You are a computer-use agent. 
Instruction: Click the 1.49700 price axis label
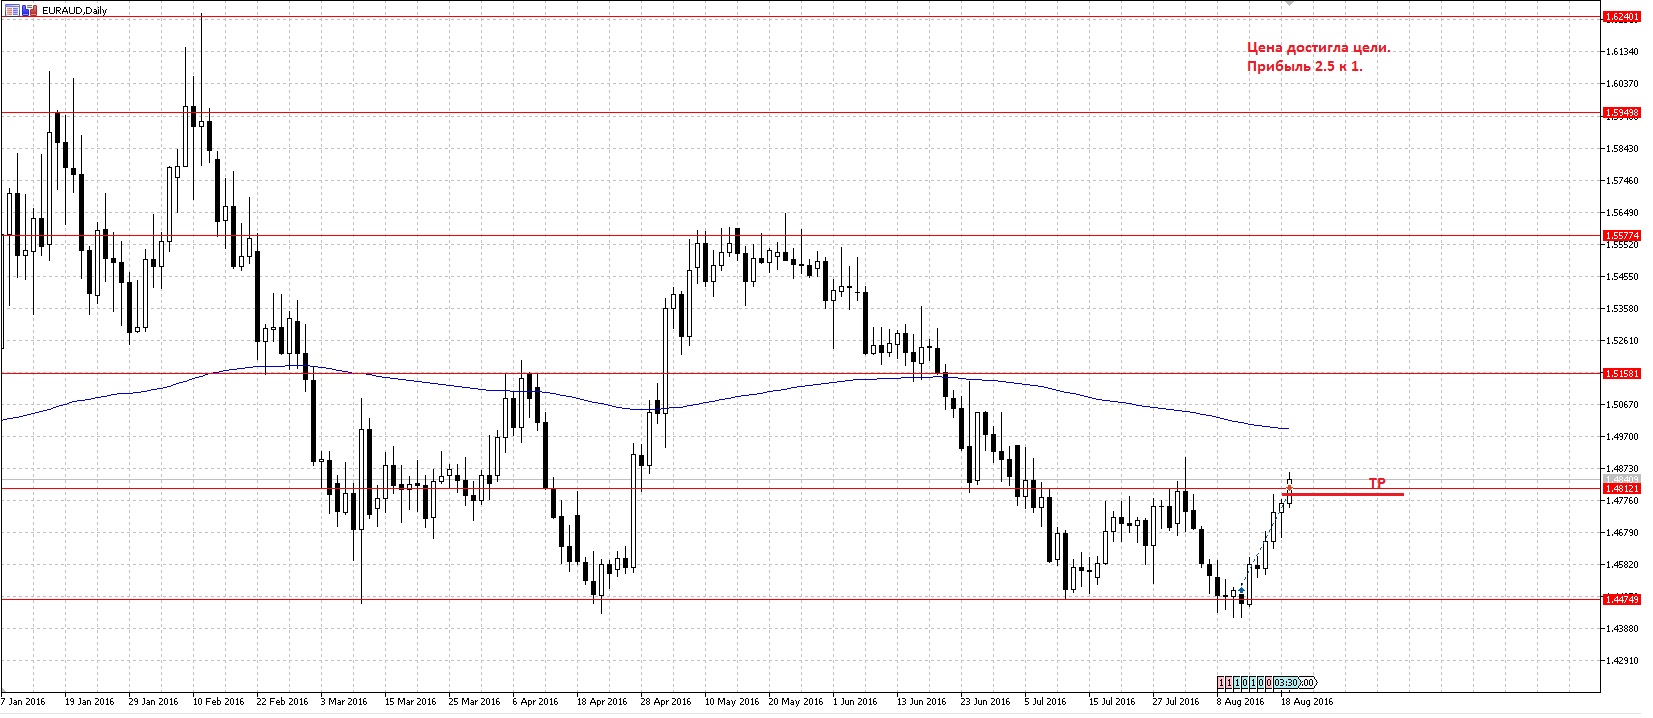[x=1620, y=437]
